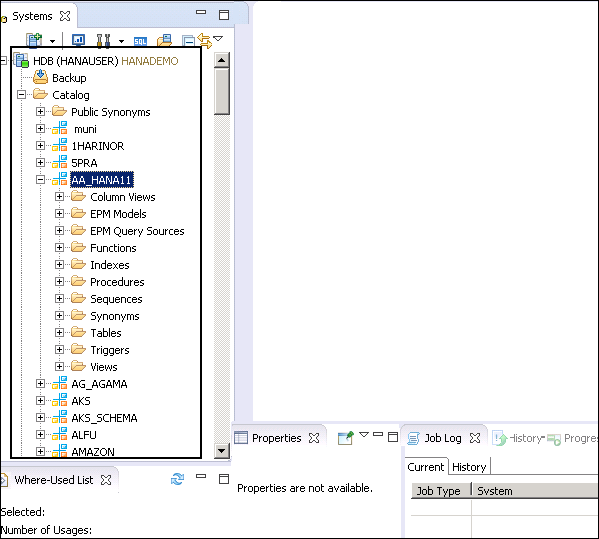
Task: Expand the Public Synonyms folder
Action: point(40,112)
